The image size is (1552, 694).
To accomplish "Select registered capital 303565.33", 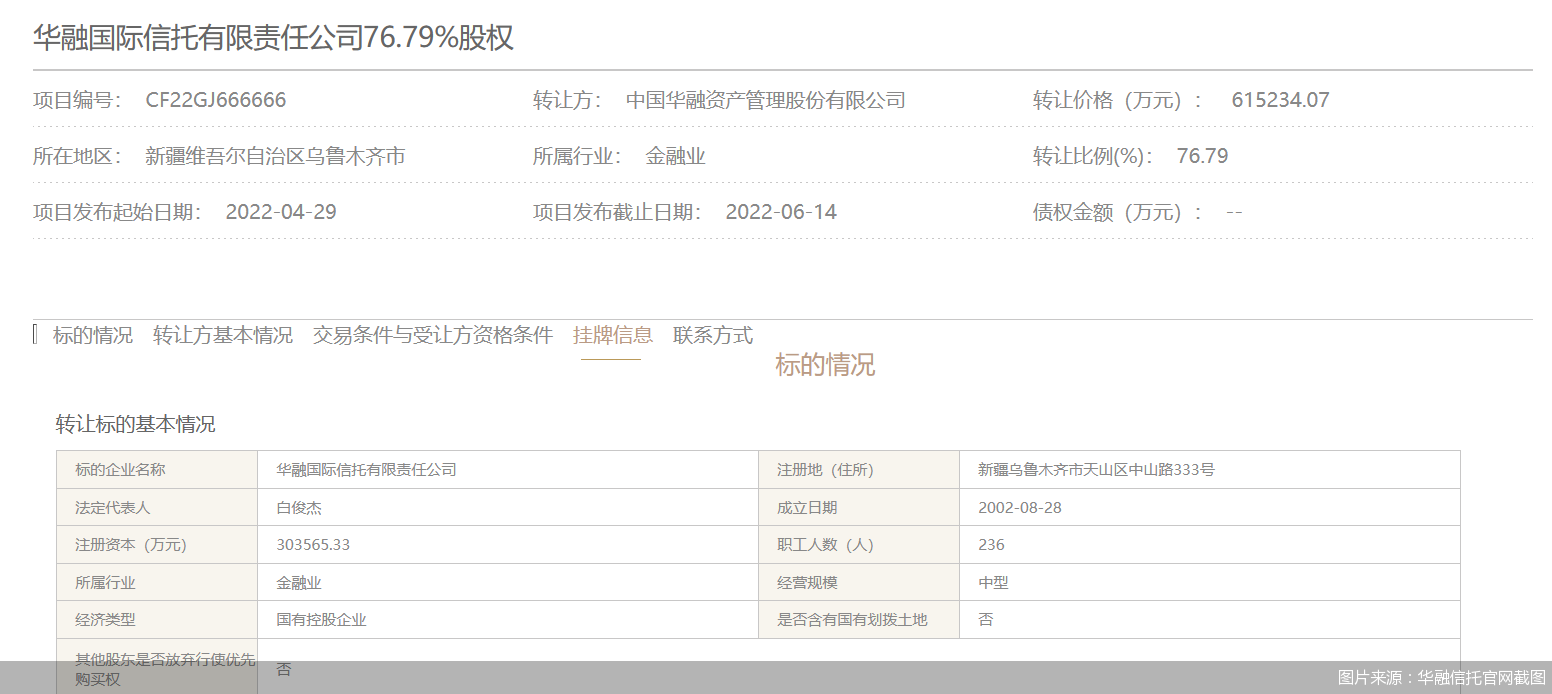I will click(313, 545).
